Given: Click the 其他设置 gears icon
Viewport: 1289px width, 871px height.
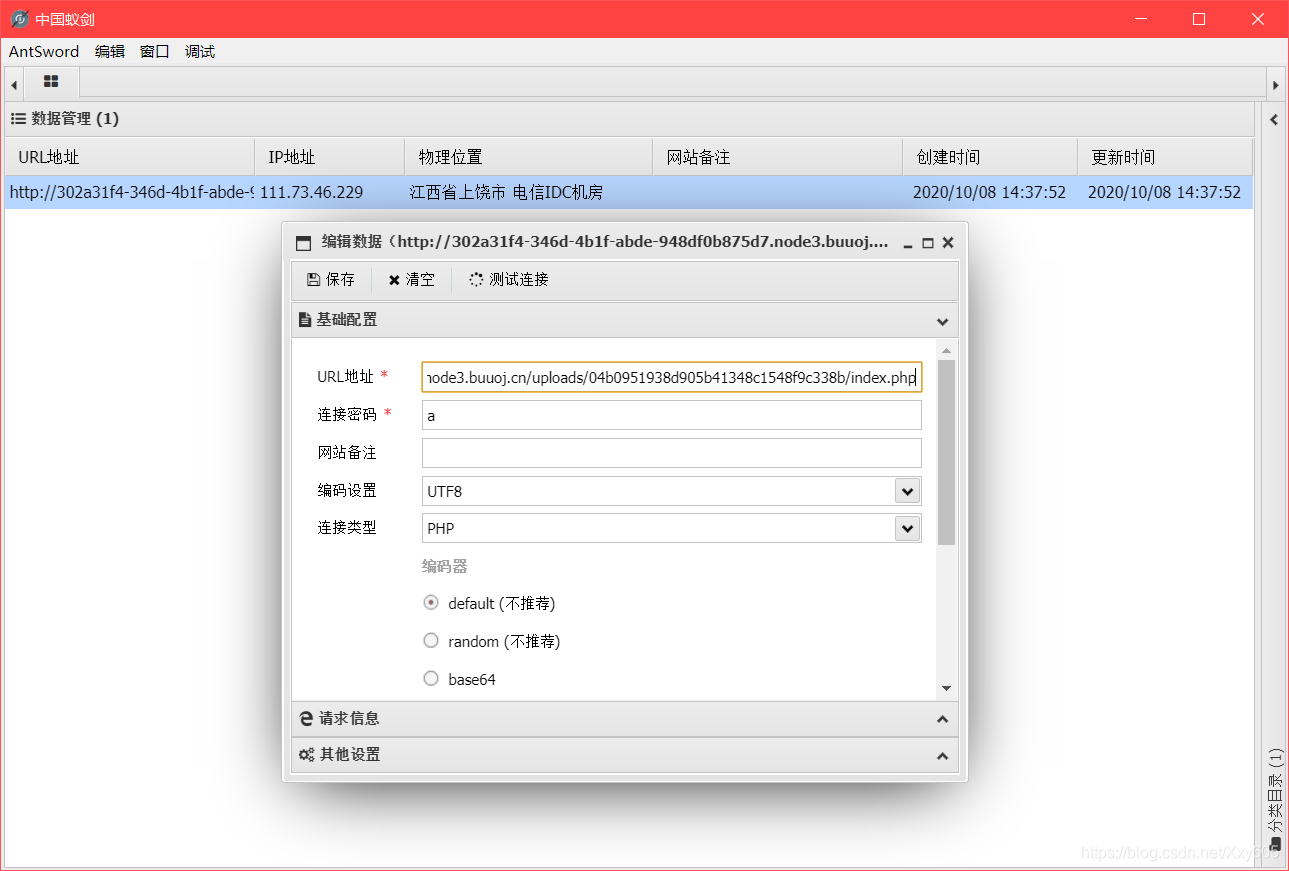Looking at the screenshot, I should tap(307, 755).
